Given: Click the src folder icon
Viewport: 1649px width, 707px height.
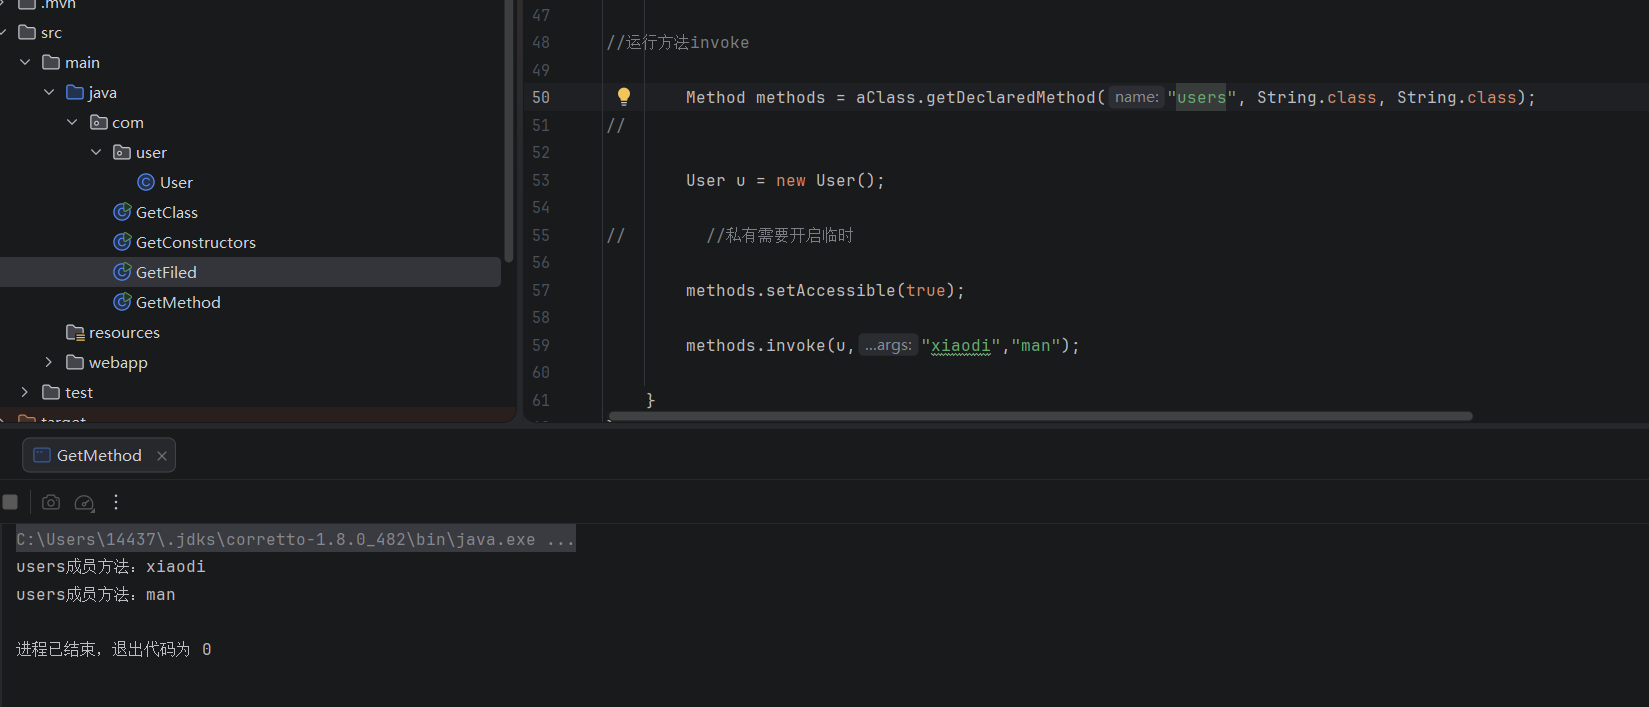Looking at the screenshot, I should 28,32.
